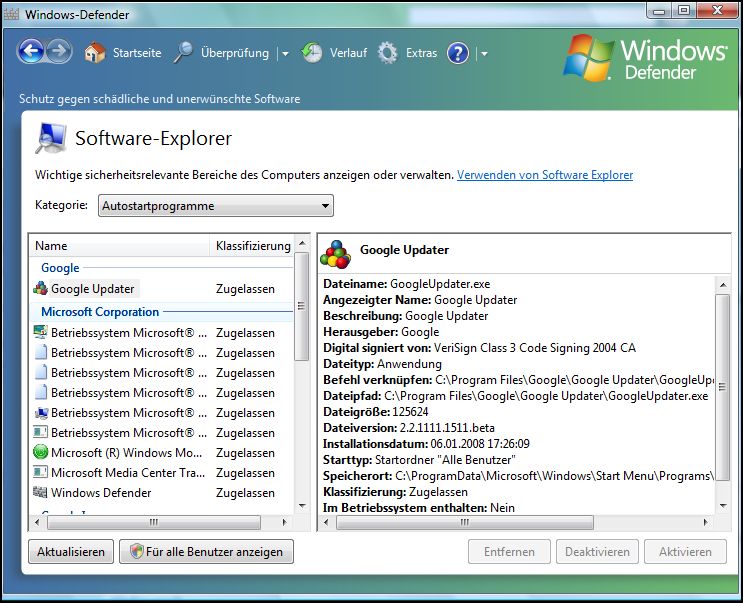Click the Herausgeber: Google line
This screenshot has height=603, width=743.
381,332
